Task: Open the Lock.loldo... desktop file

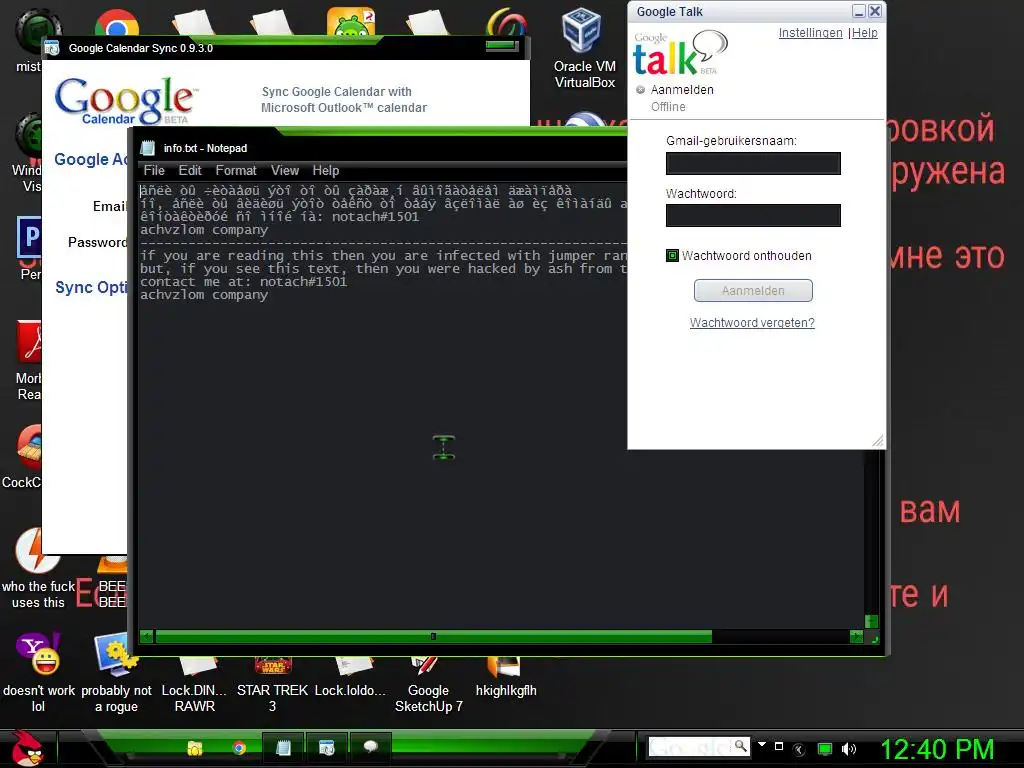Action: click(350, 679)
